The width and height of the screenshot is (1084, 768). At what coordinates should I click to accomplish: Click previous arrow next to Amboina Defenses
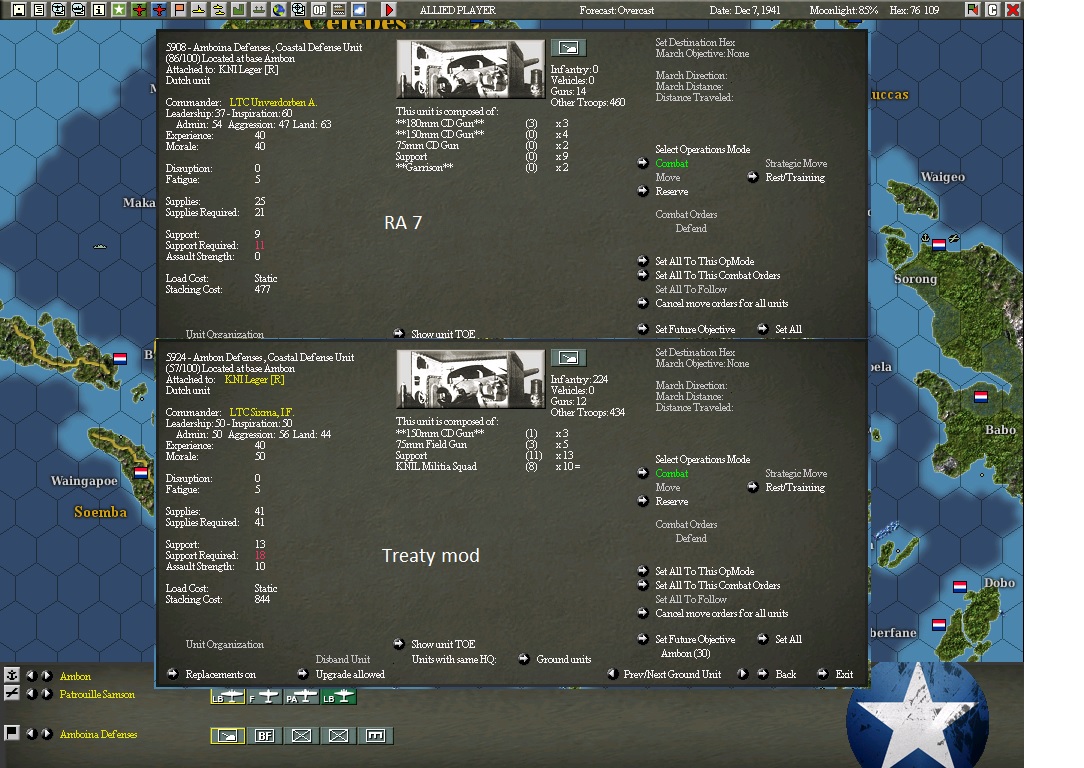pyautogui.click(x=31, y=733)
